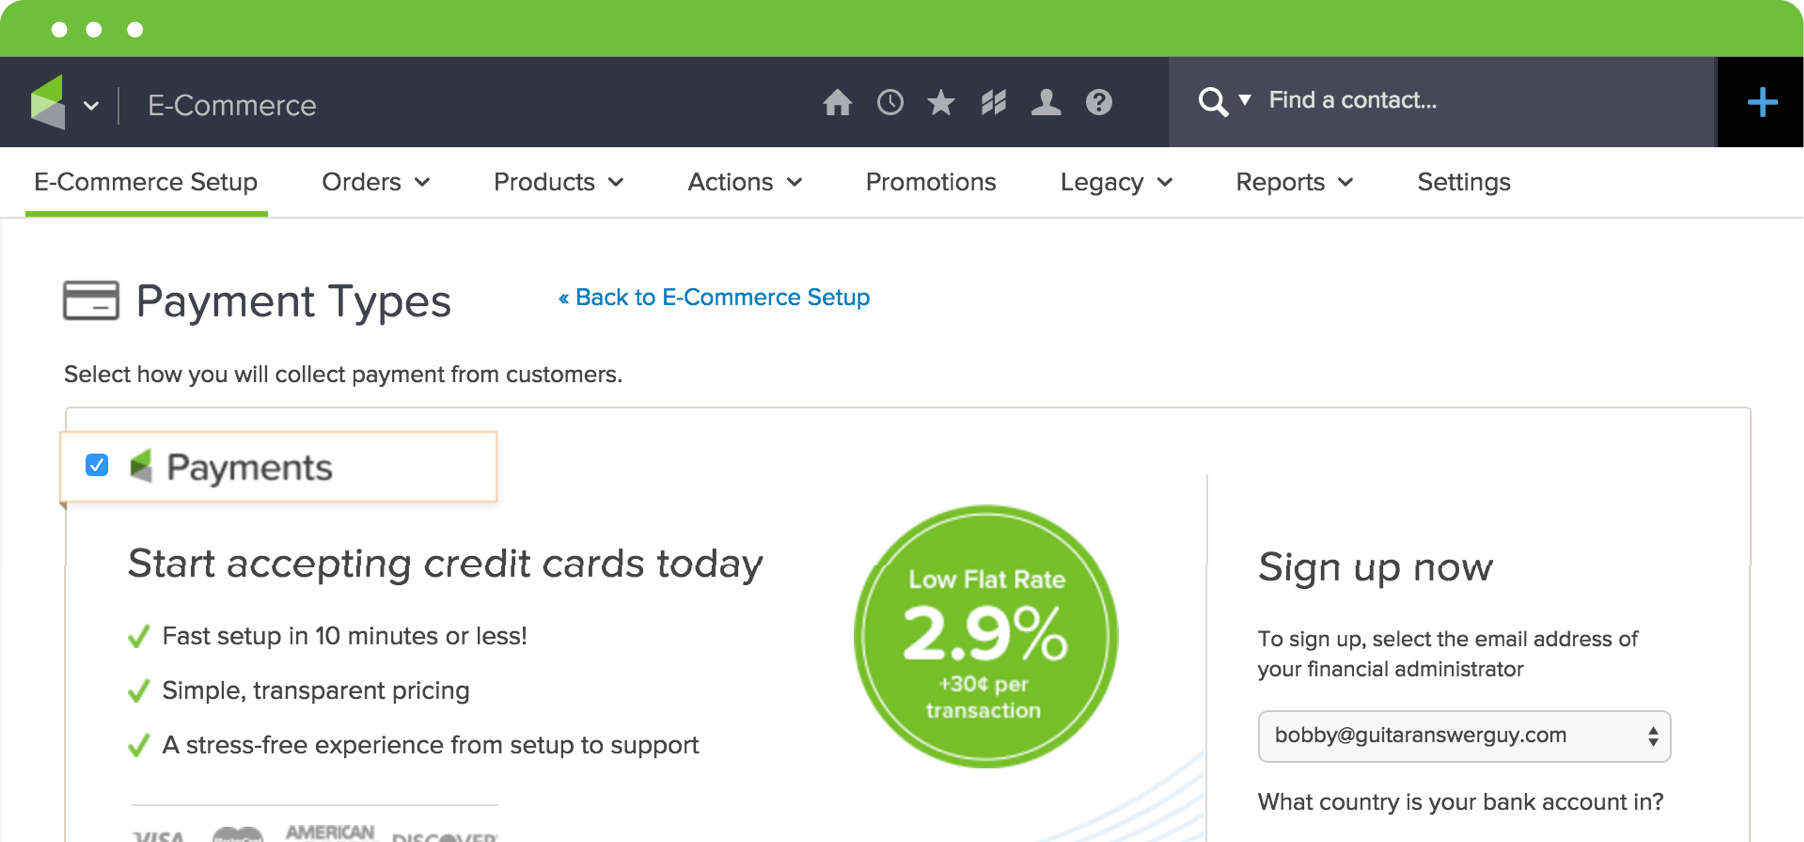Image resolution: width=1804 pixels, height=842 pixels.
Task: Expand the Products dropdown menu
Action: click(558, 182)
